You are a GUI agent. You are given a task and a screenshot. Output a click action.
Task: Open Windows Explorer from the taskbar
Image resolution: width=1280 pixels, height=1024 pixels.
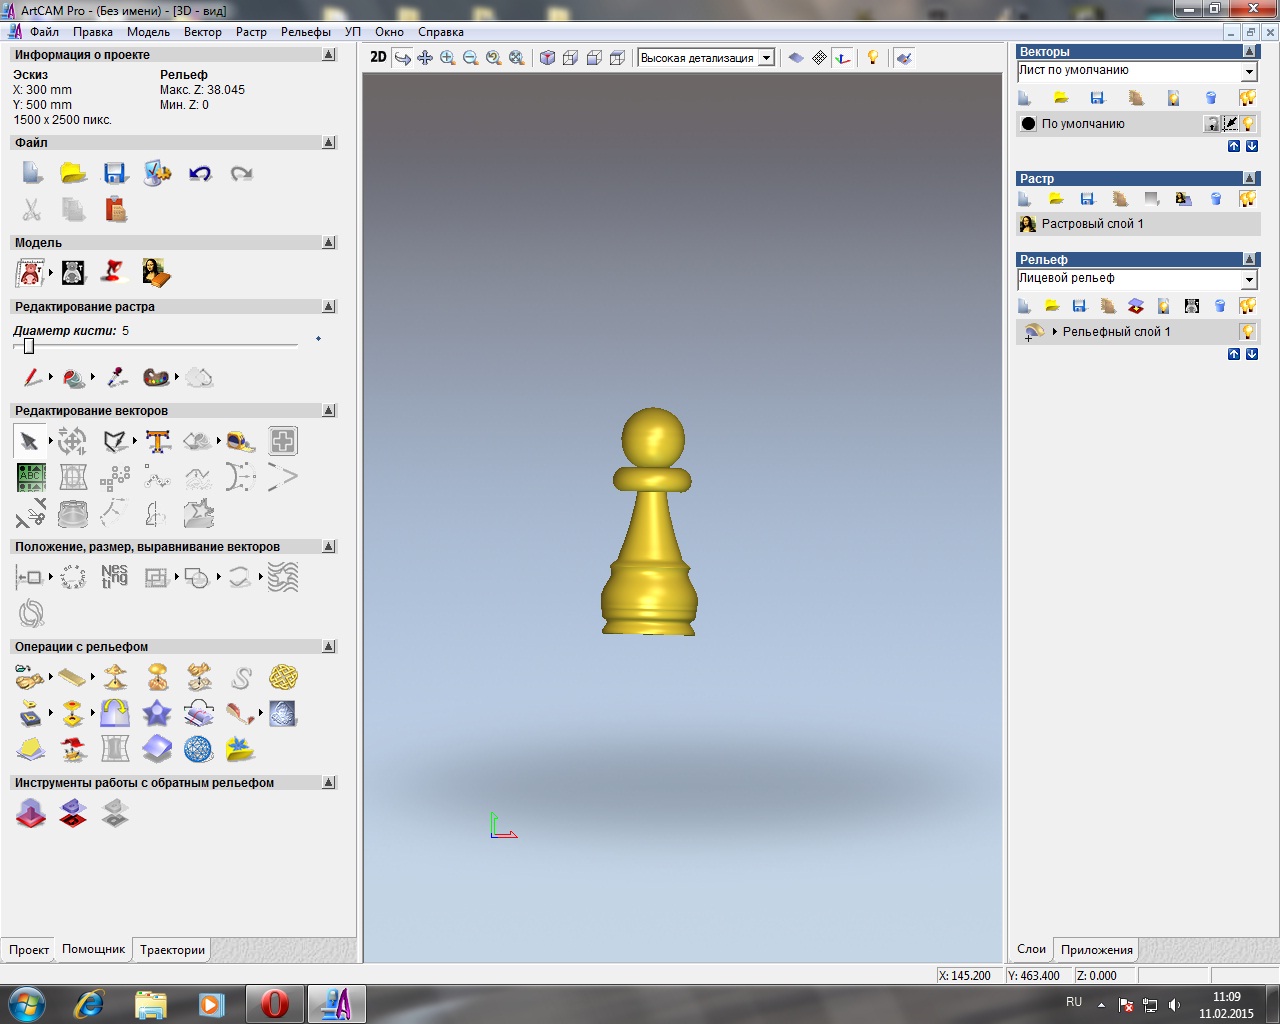click(x=151, y=1003)
